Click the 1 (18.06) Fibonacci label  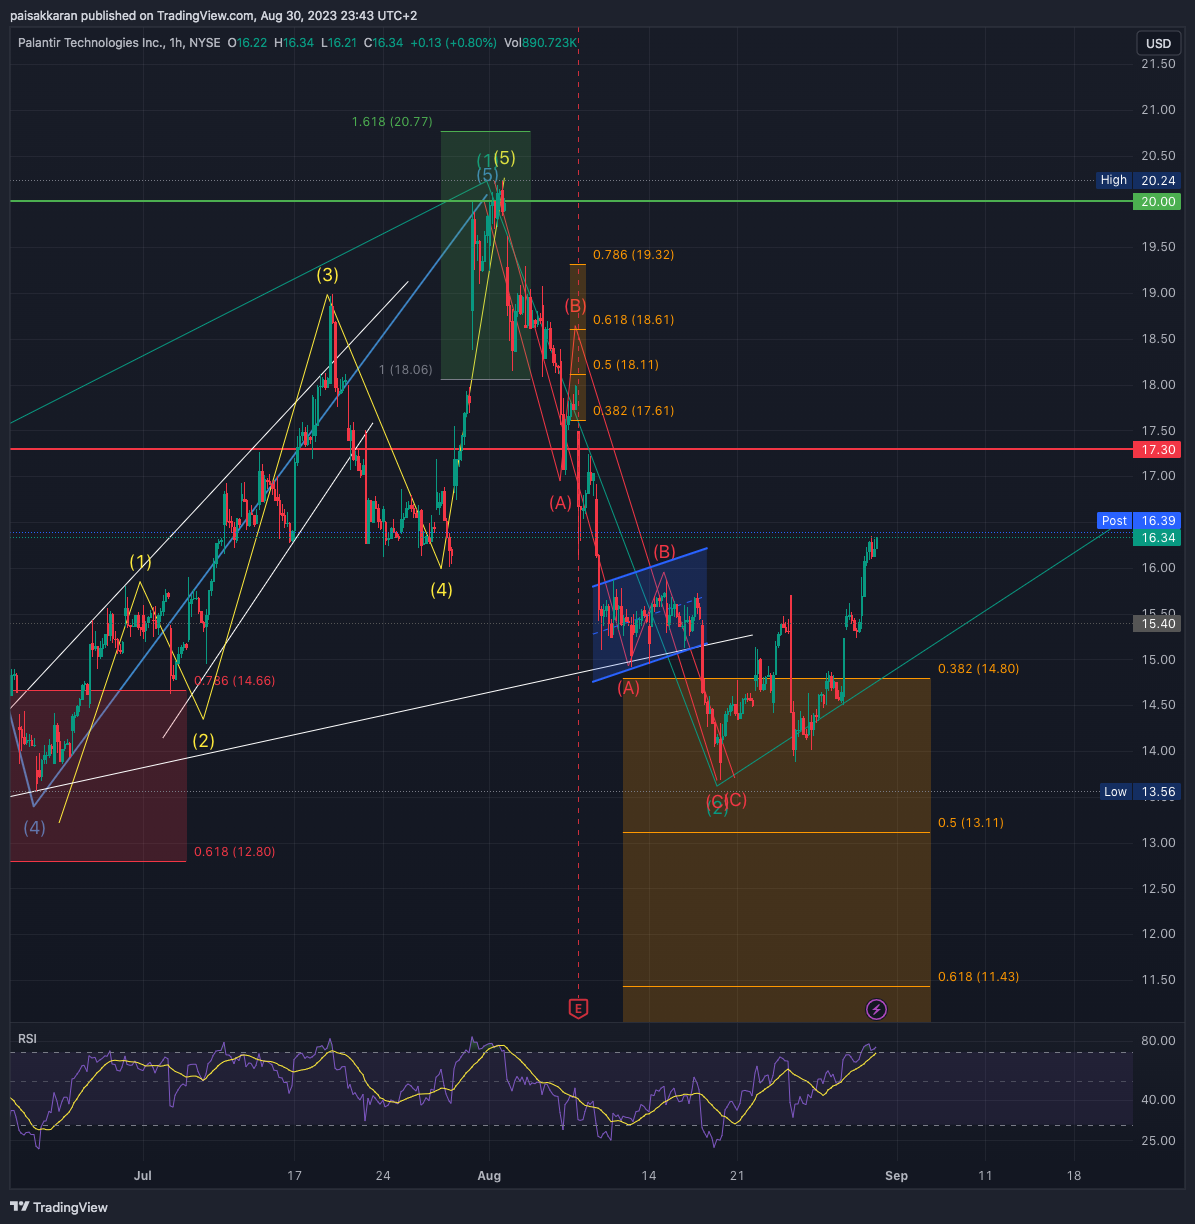[x=405, y=370]
